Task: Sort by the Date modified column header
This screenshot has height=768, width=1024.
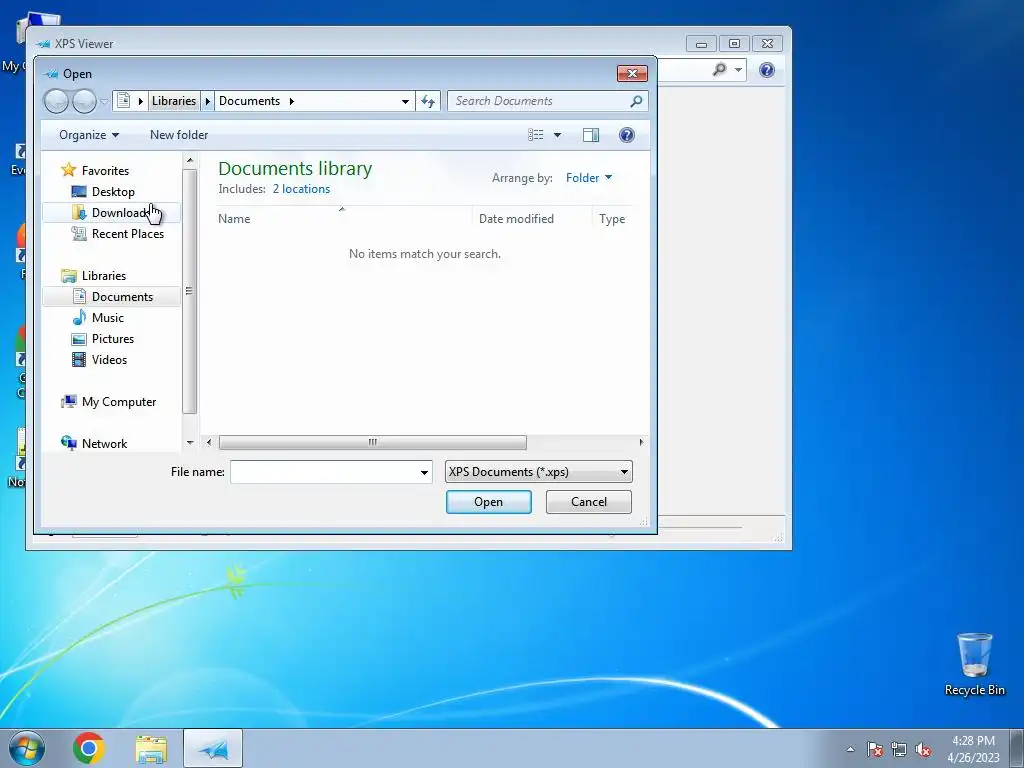Action: 532,219
